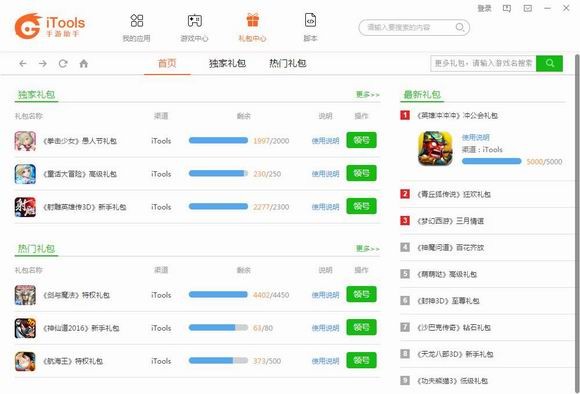
Task: Open 使用说明 for 童话大冒险 礼包
Action: [x=326, y=174]
